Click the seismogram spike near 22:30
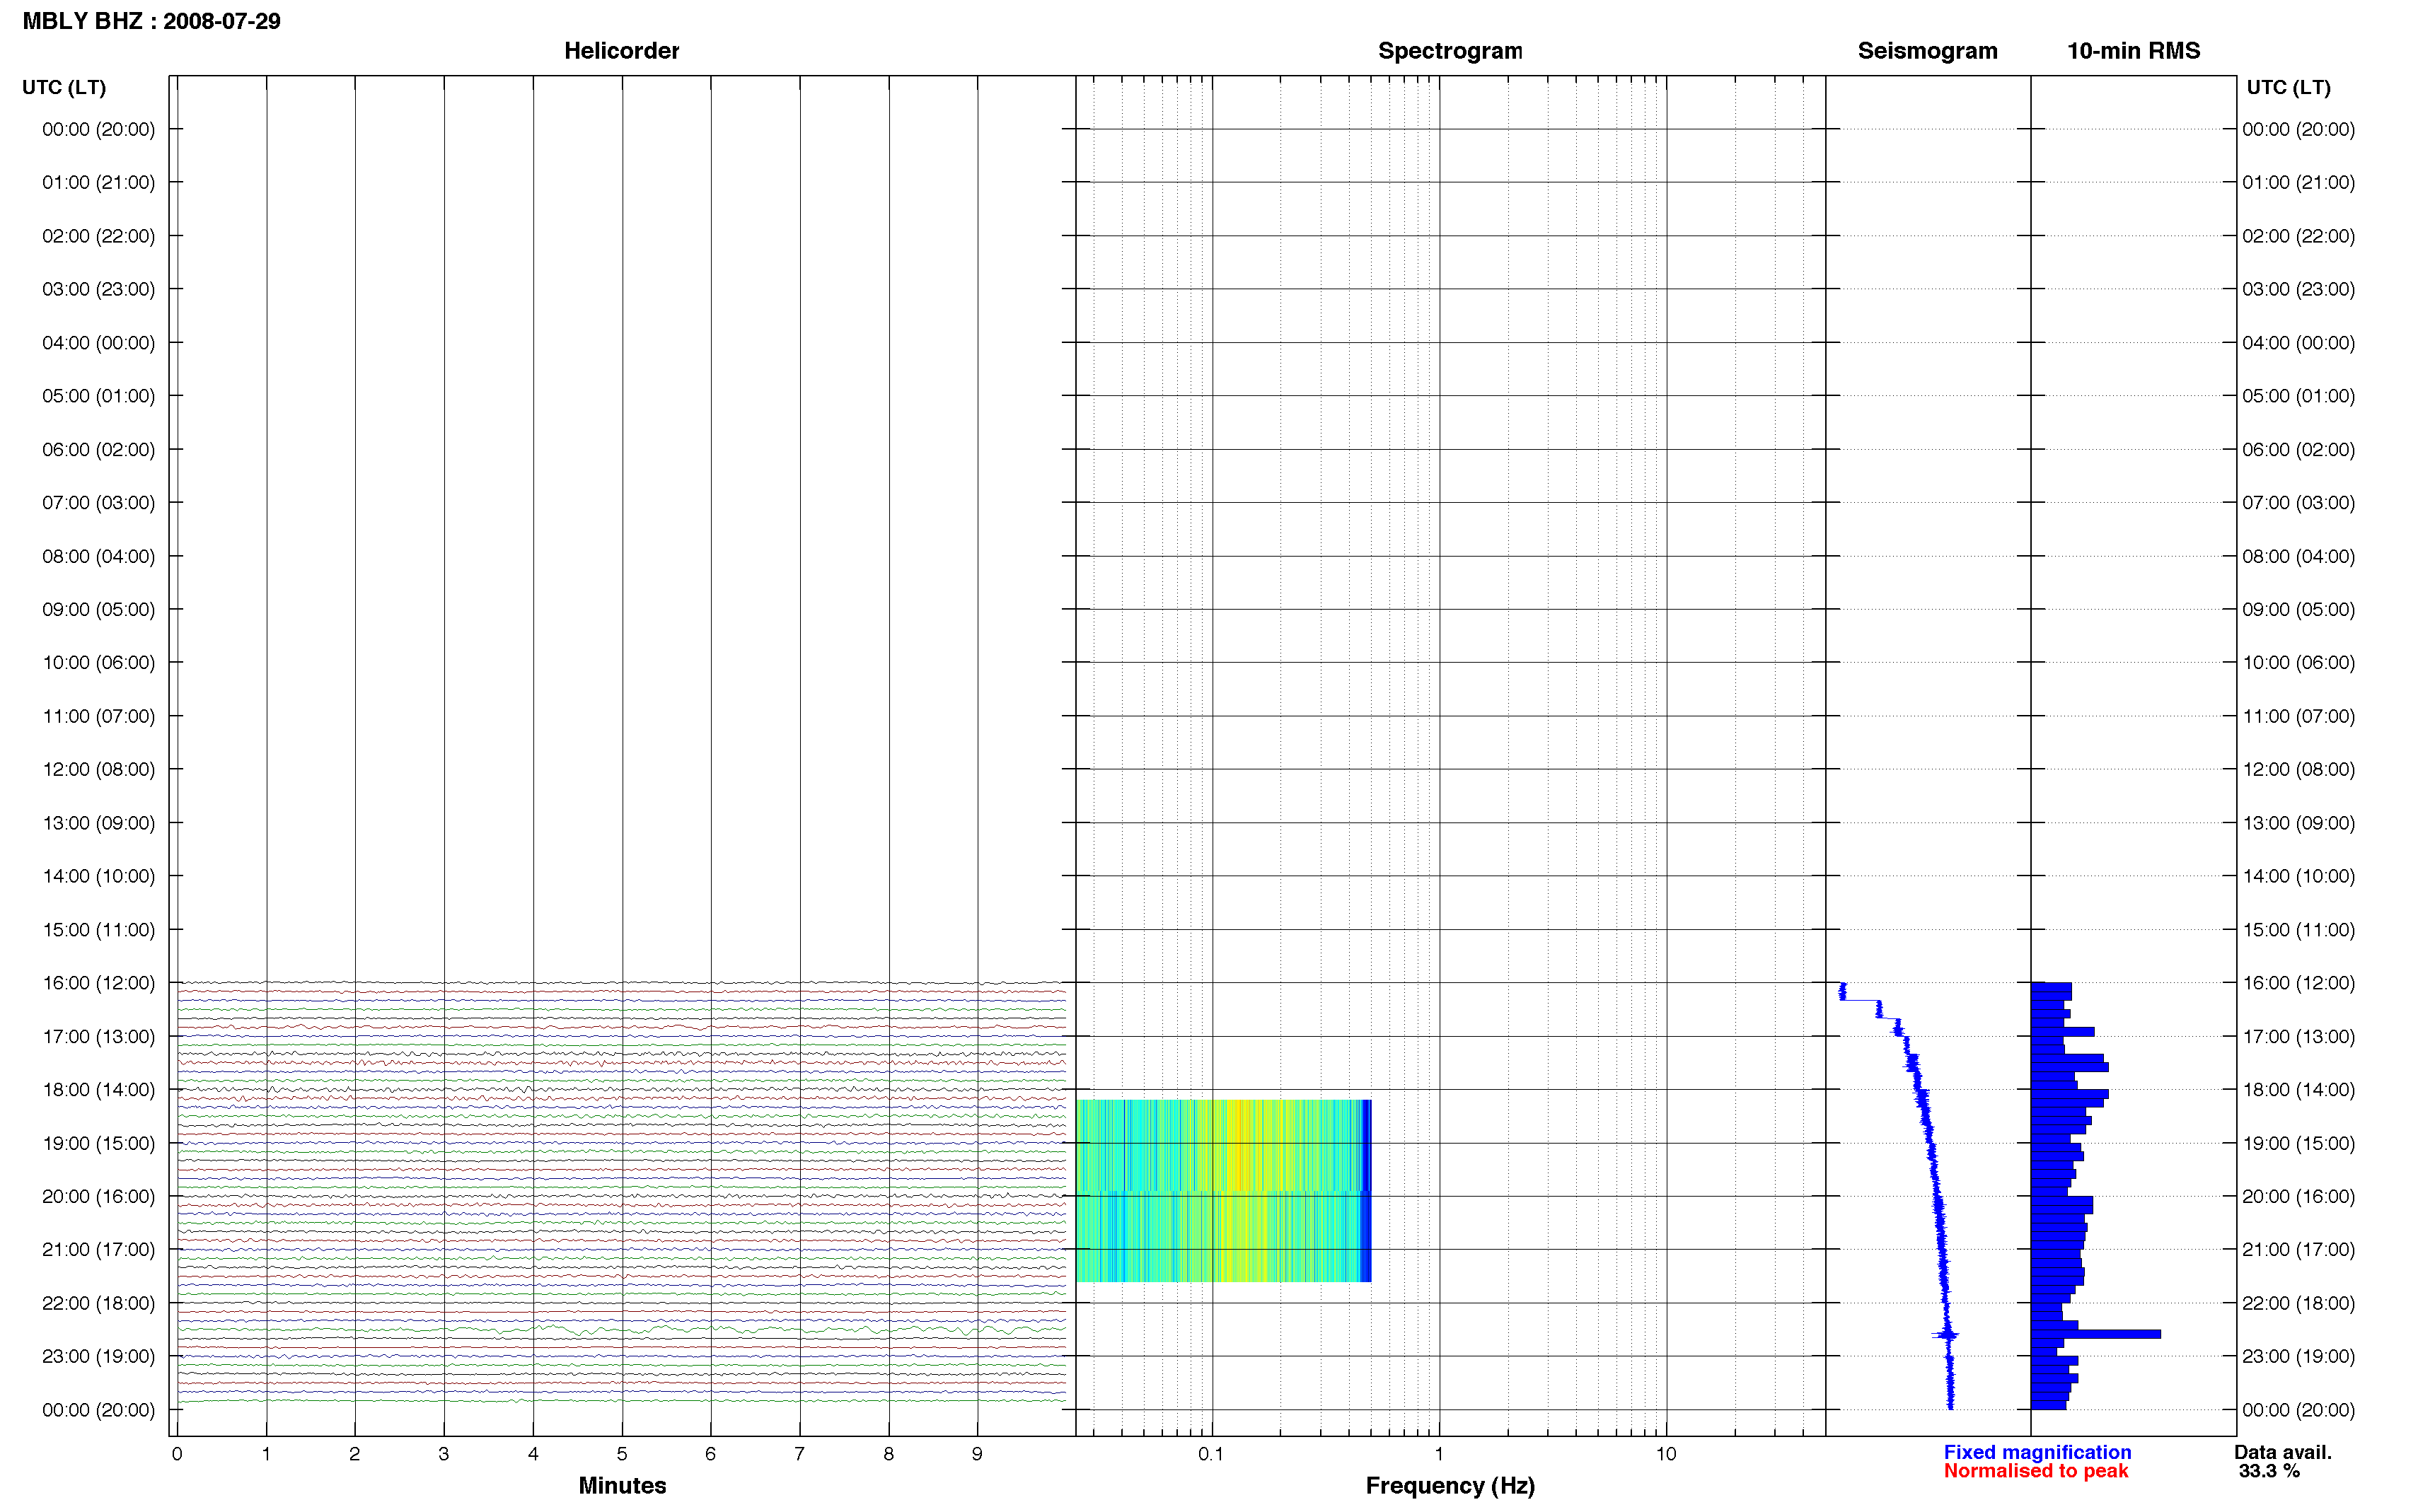The height and width of the screenshot is (1512, 2418). (x=1945, y=1334)
